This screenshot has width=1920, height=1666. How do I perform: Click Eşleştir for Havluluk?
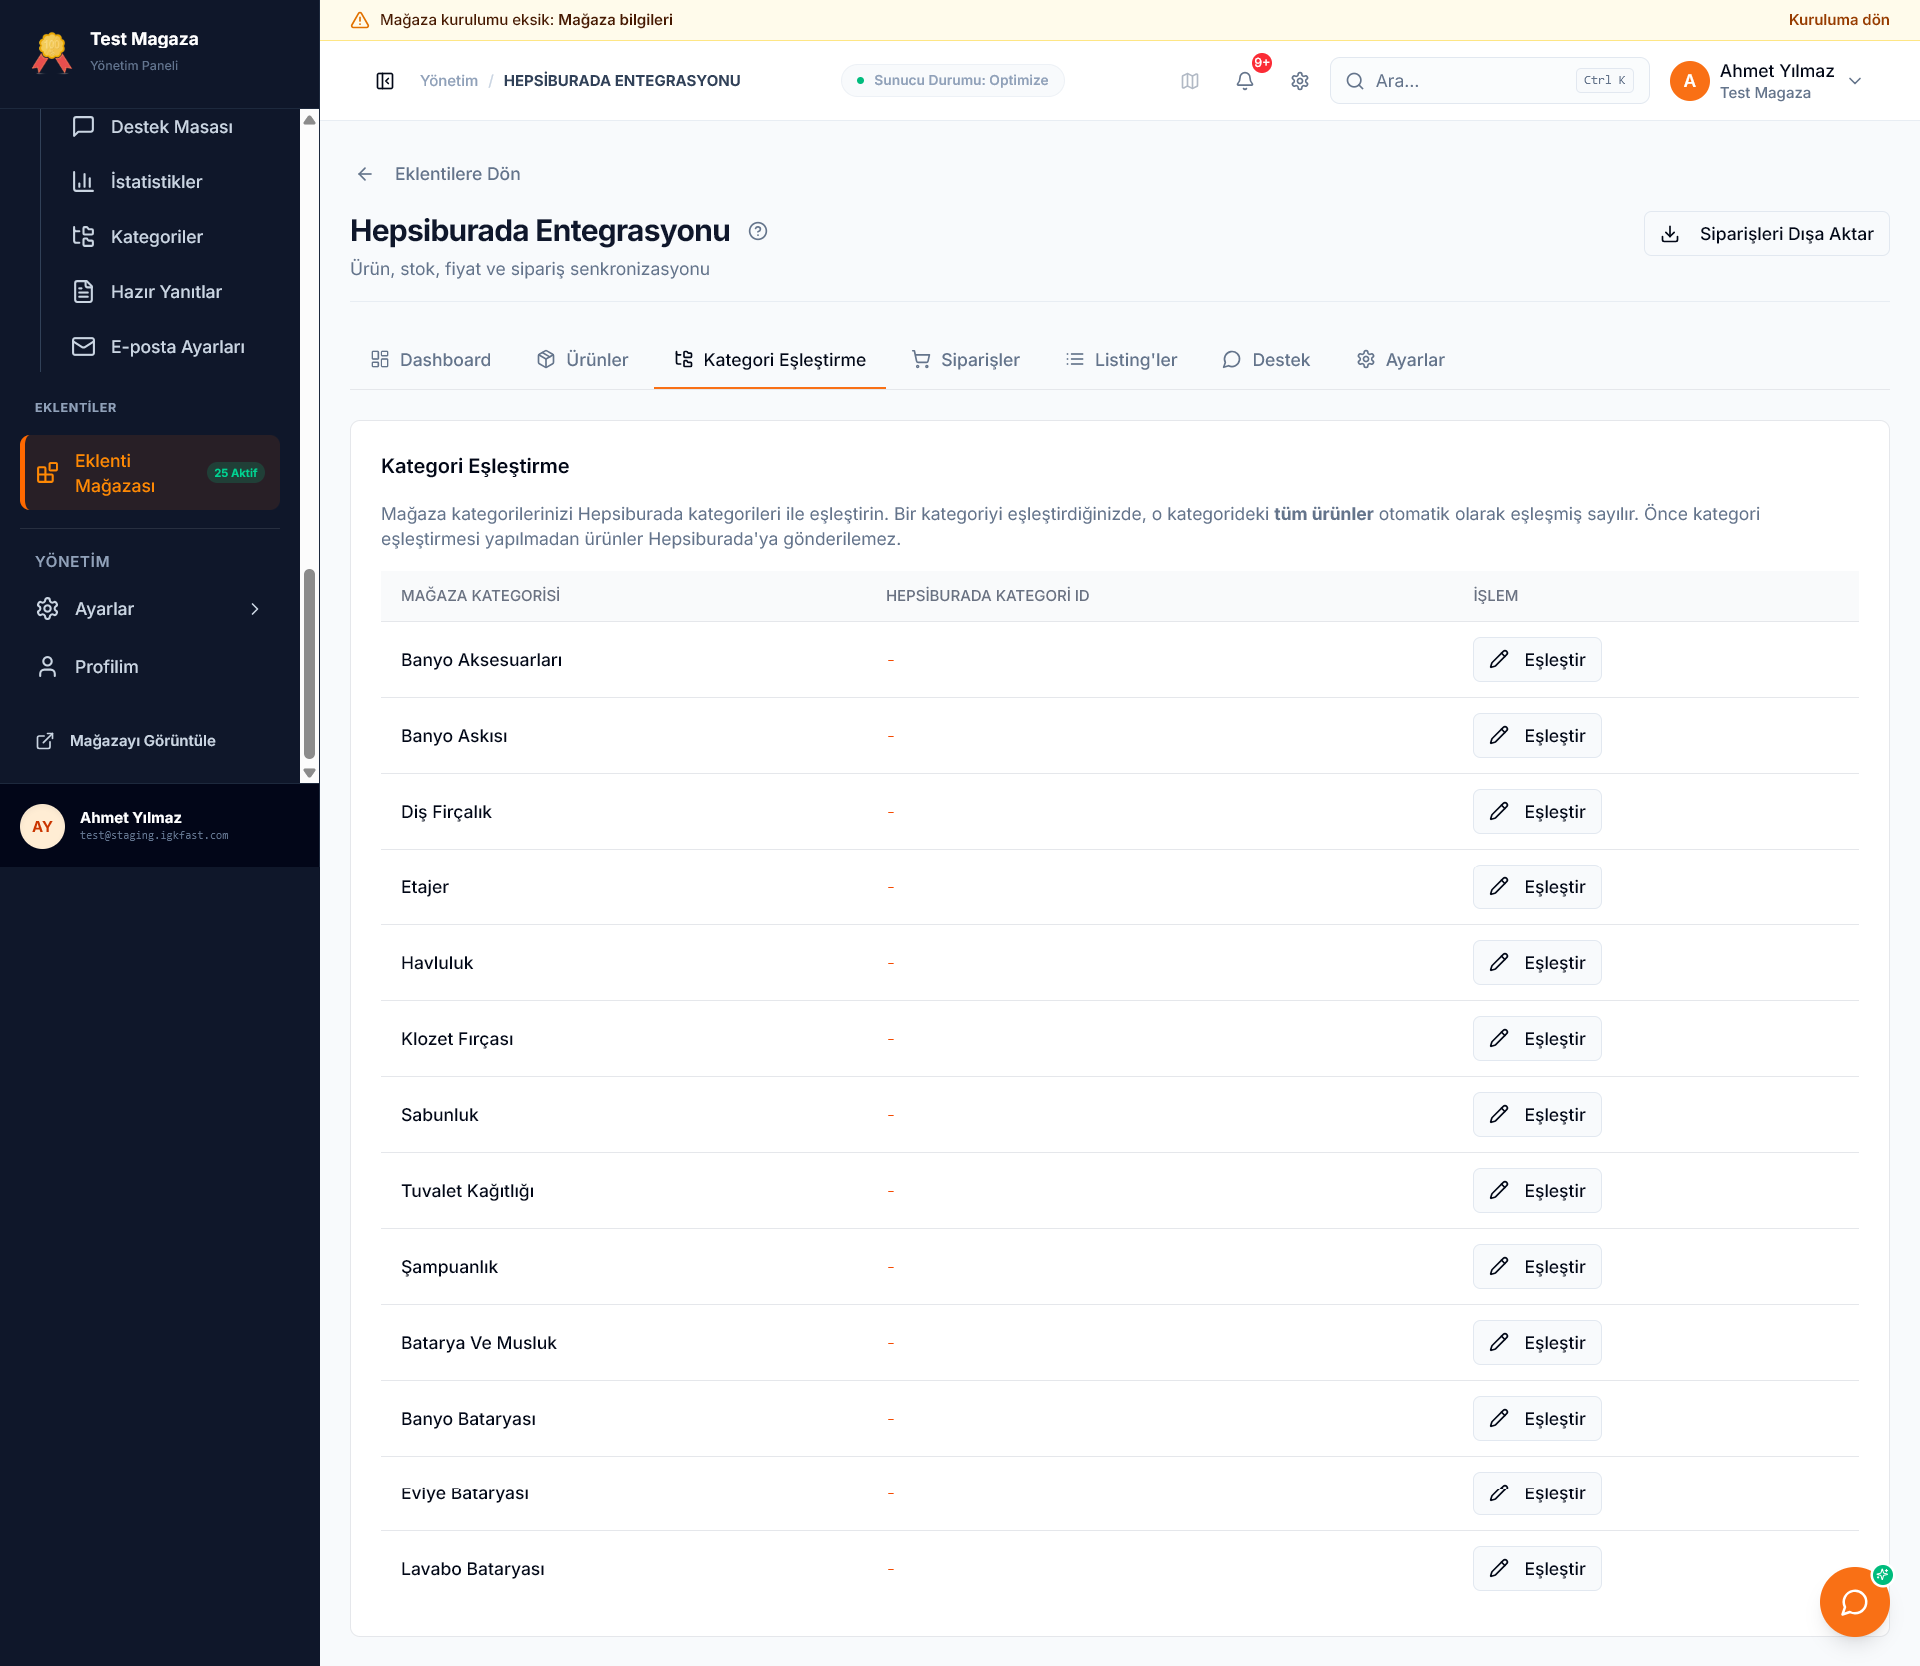[1537, 963]
